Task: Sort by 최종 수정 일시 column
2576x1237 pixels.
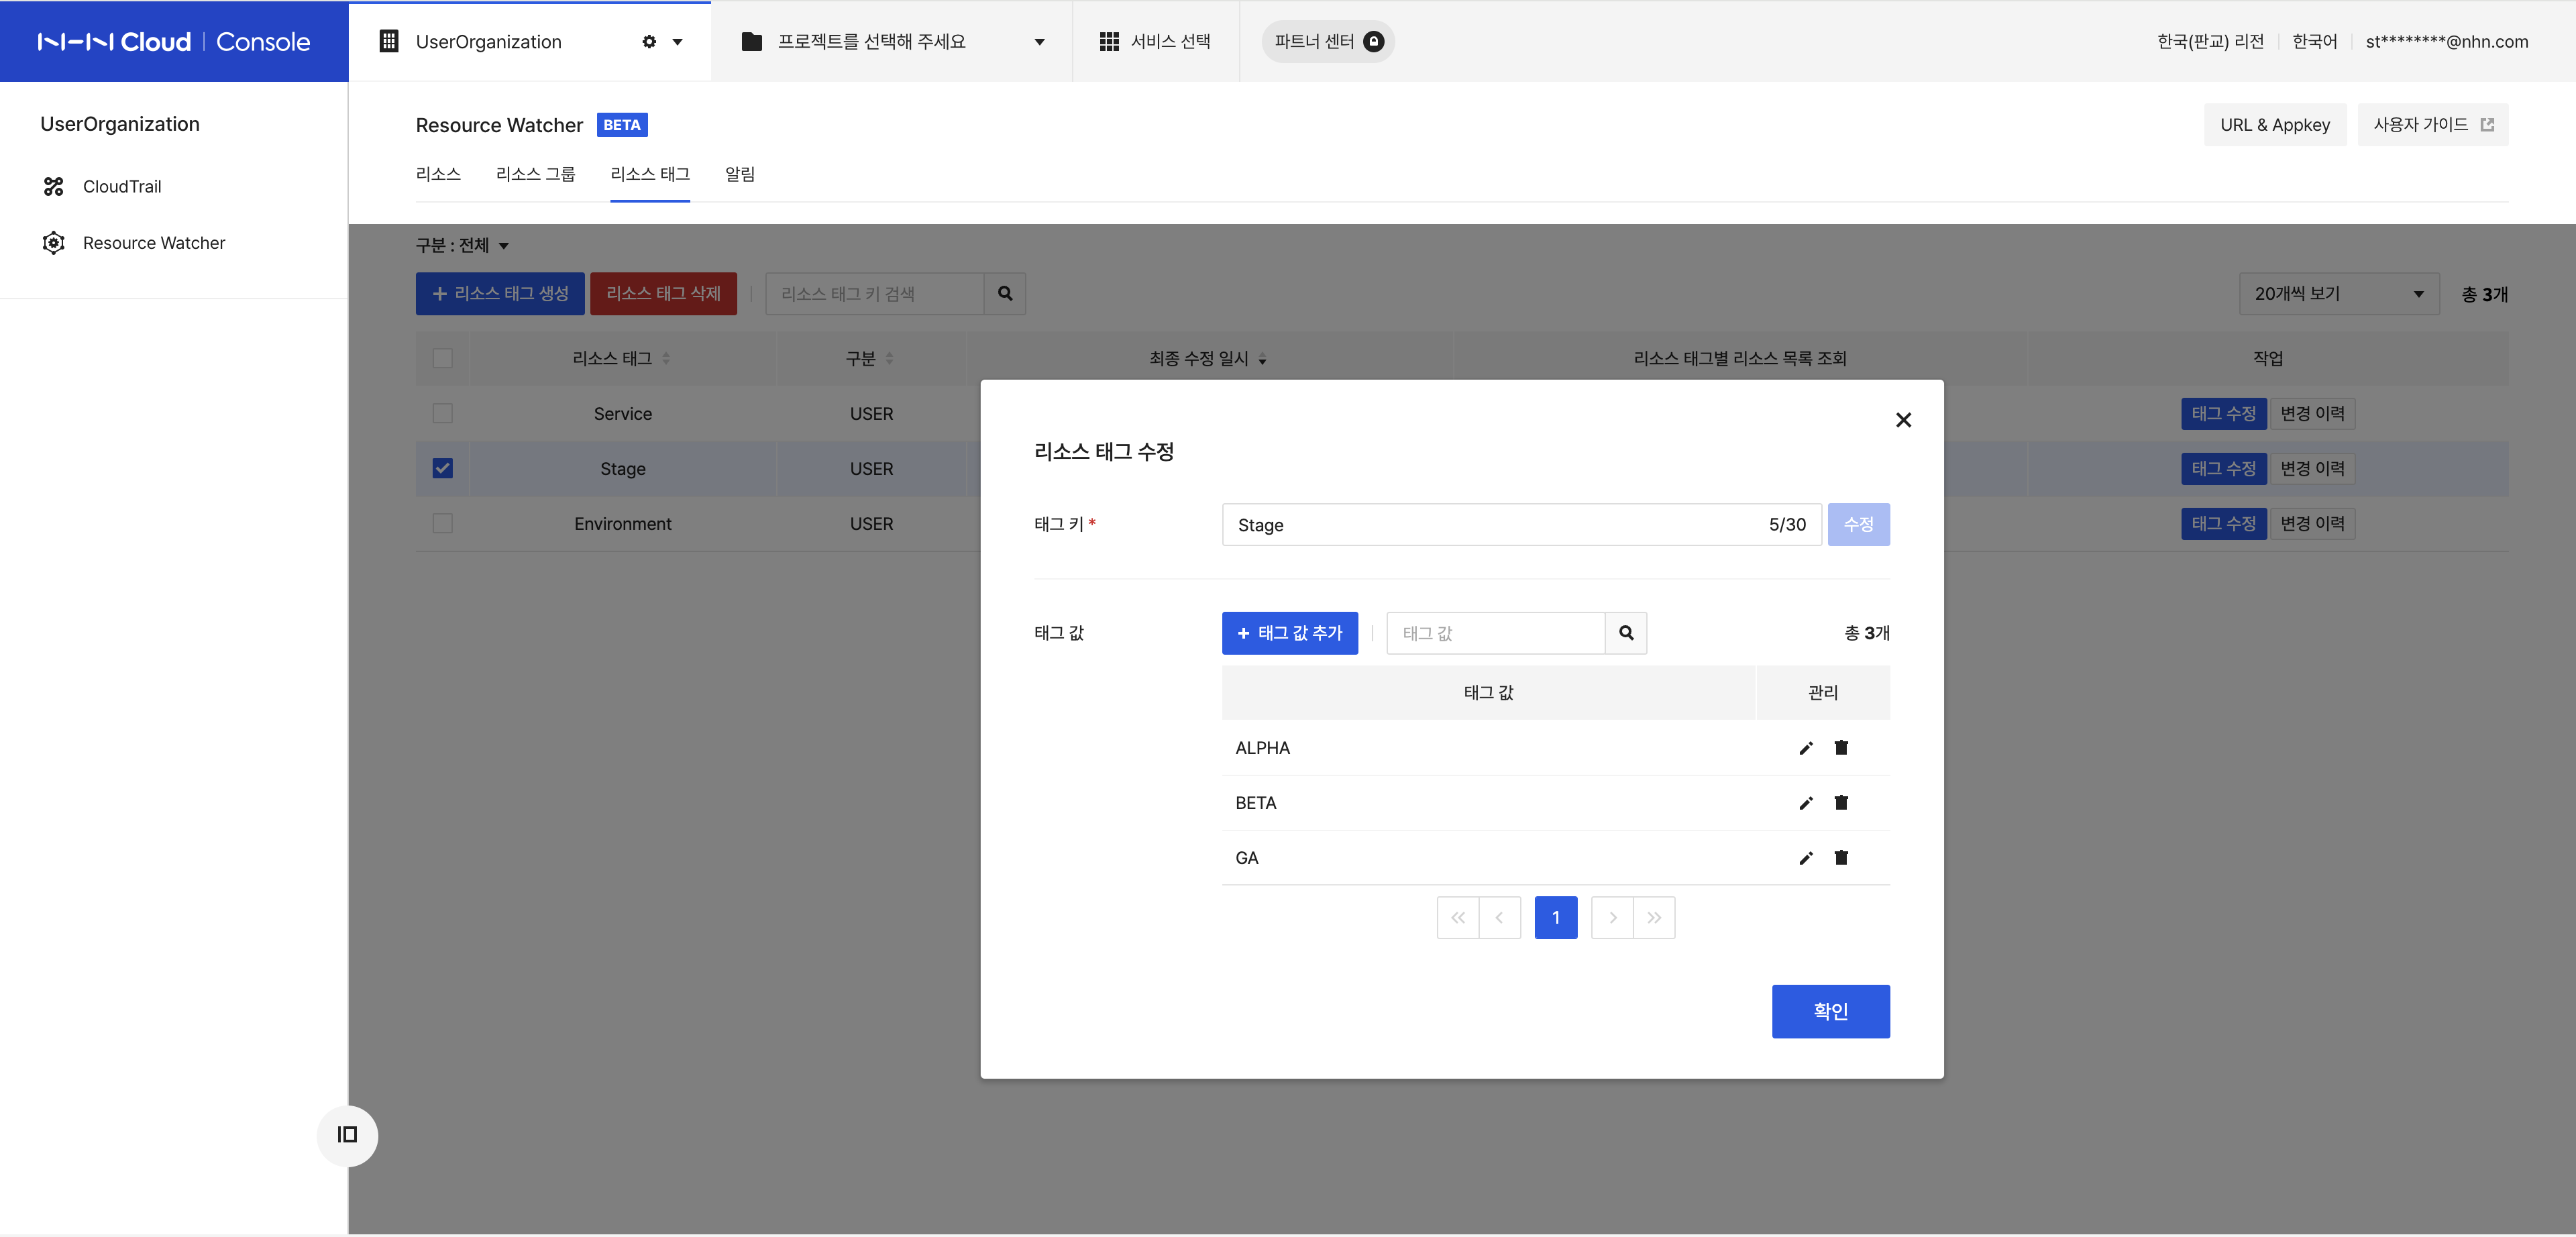Action: 1263,360
